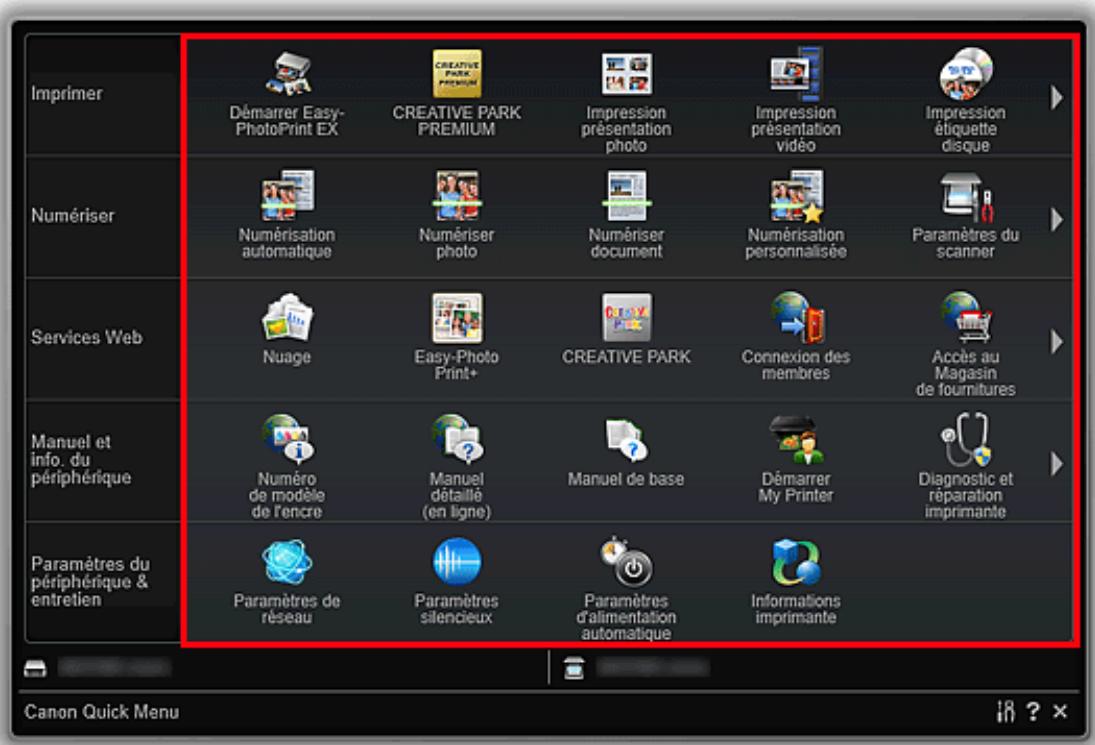Select the Imprimer category
Screen dimensions: 1095x745
pos(103,94)
